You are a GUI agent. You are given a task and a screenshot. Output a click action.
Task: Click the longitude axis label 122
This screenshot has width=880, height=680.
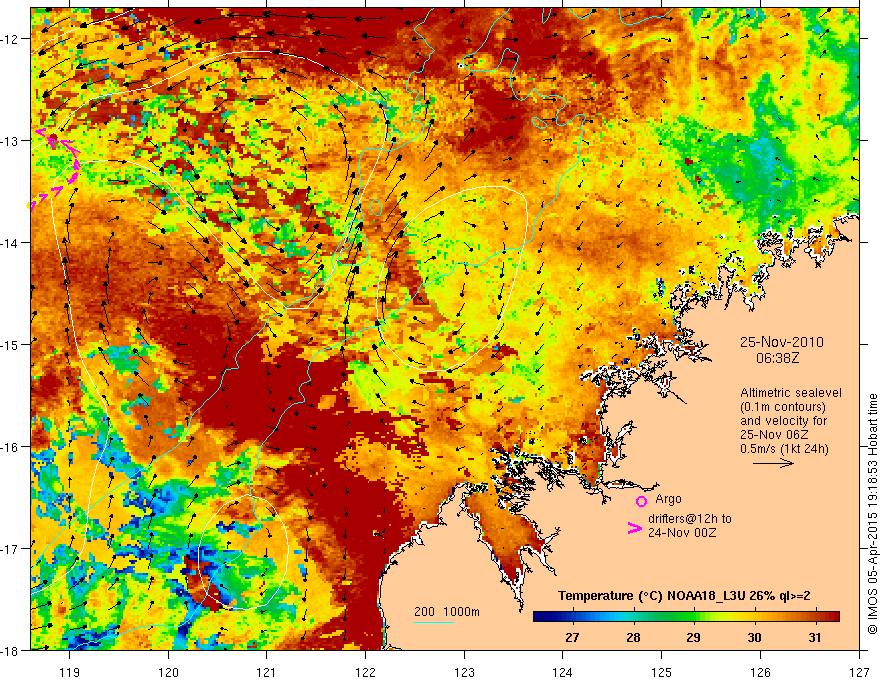point(365,672)
